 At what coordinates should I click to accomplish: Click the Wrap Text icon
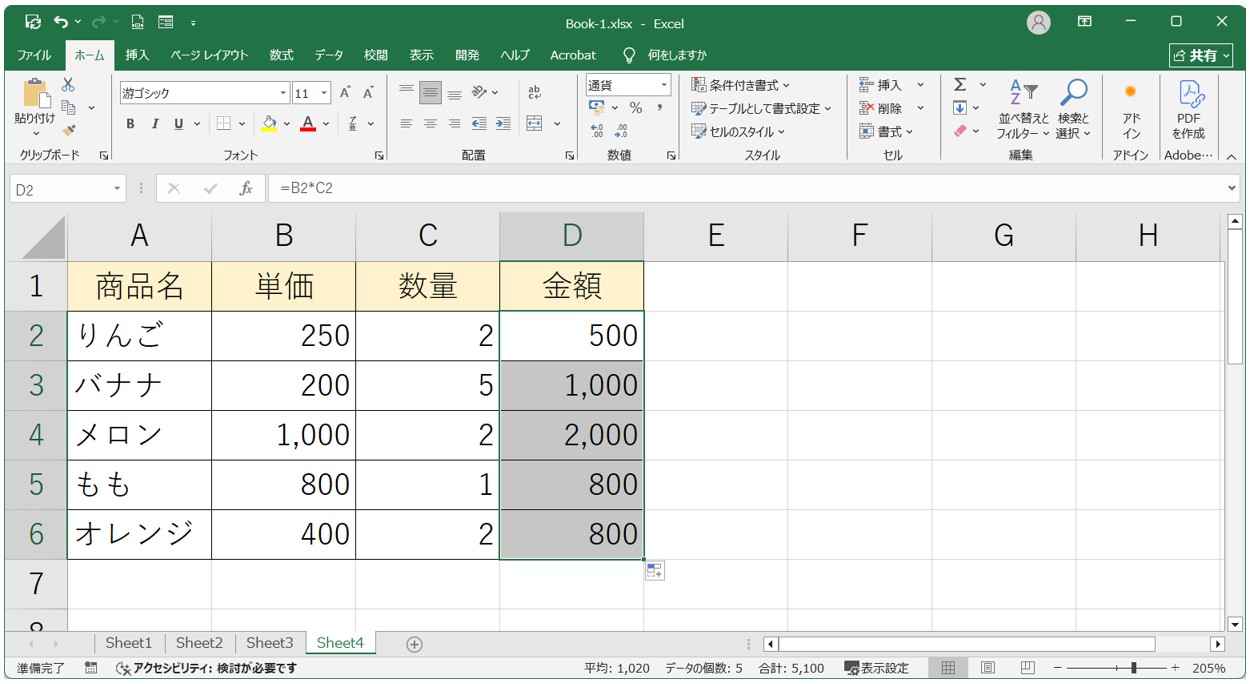tap(534, 93)
